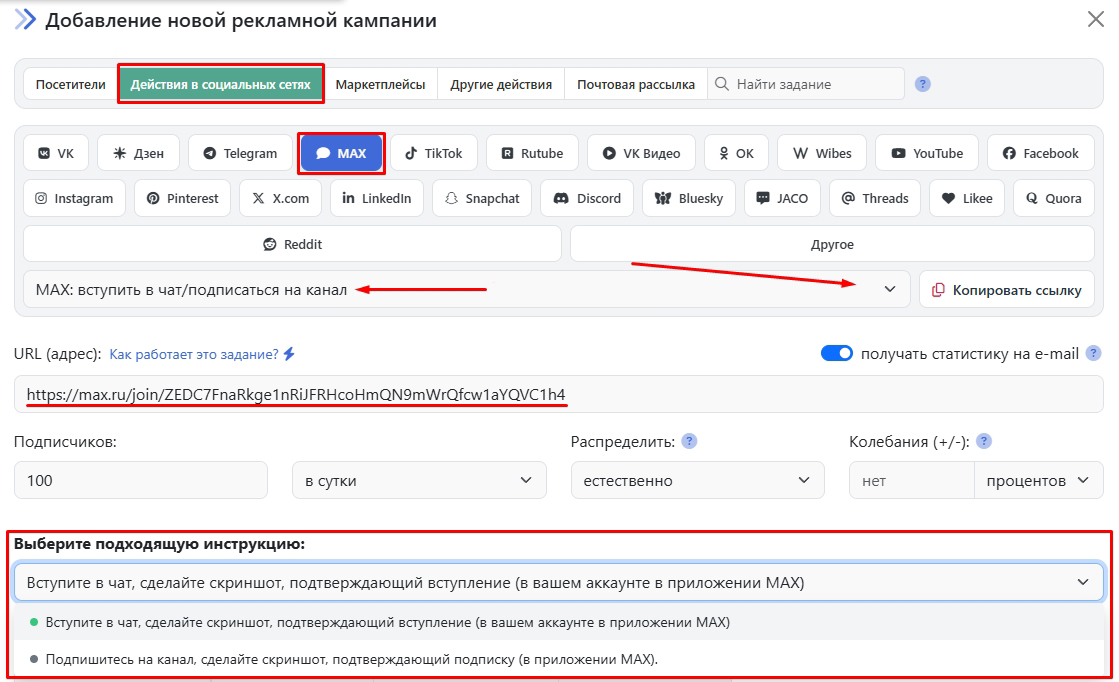This screenshot has height=682, width=1119.
Task: Expand the 'естественно' distribution dropdown
Action: click(697, 480)
